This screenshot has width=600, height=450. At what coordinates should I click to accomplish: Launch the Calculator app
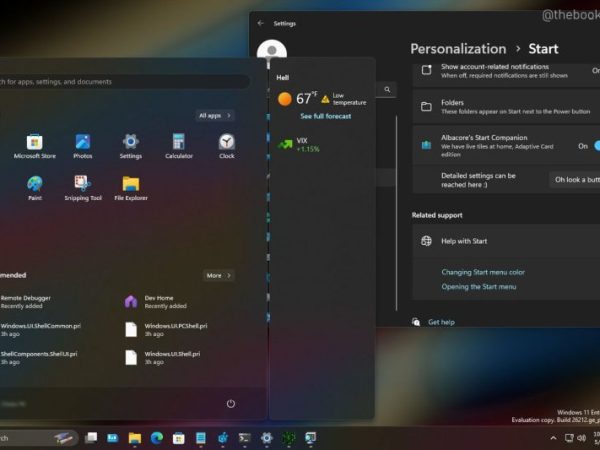point(179,146)
